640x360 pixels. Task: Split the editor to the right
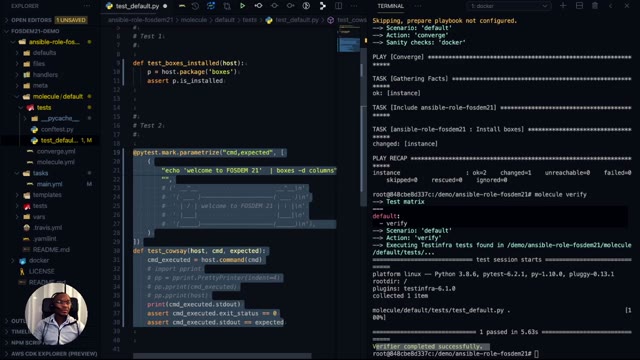tap(338, 6)
